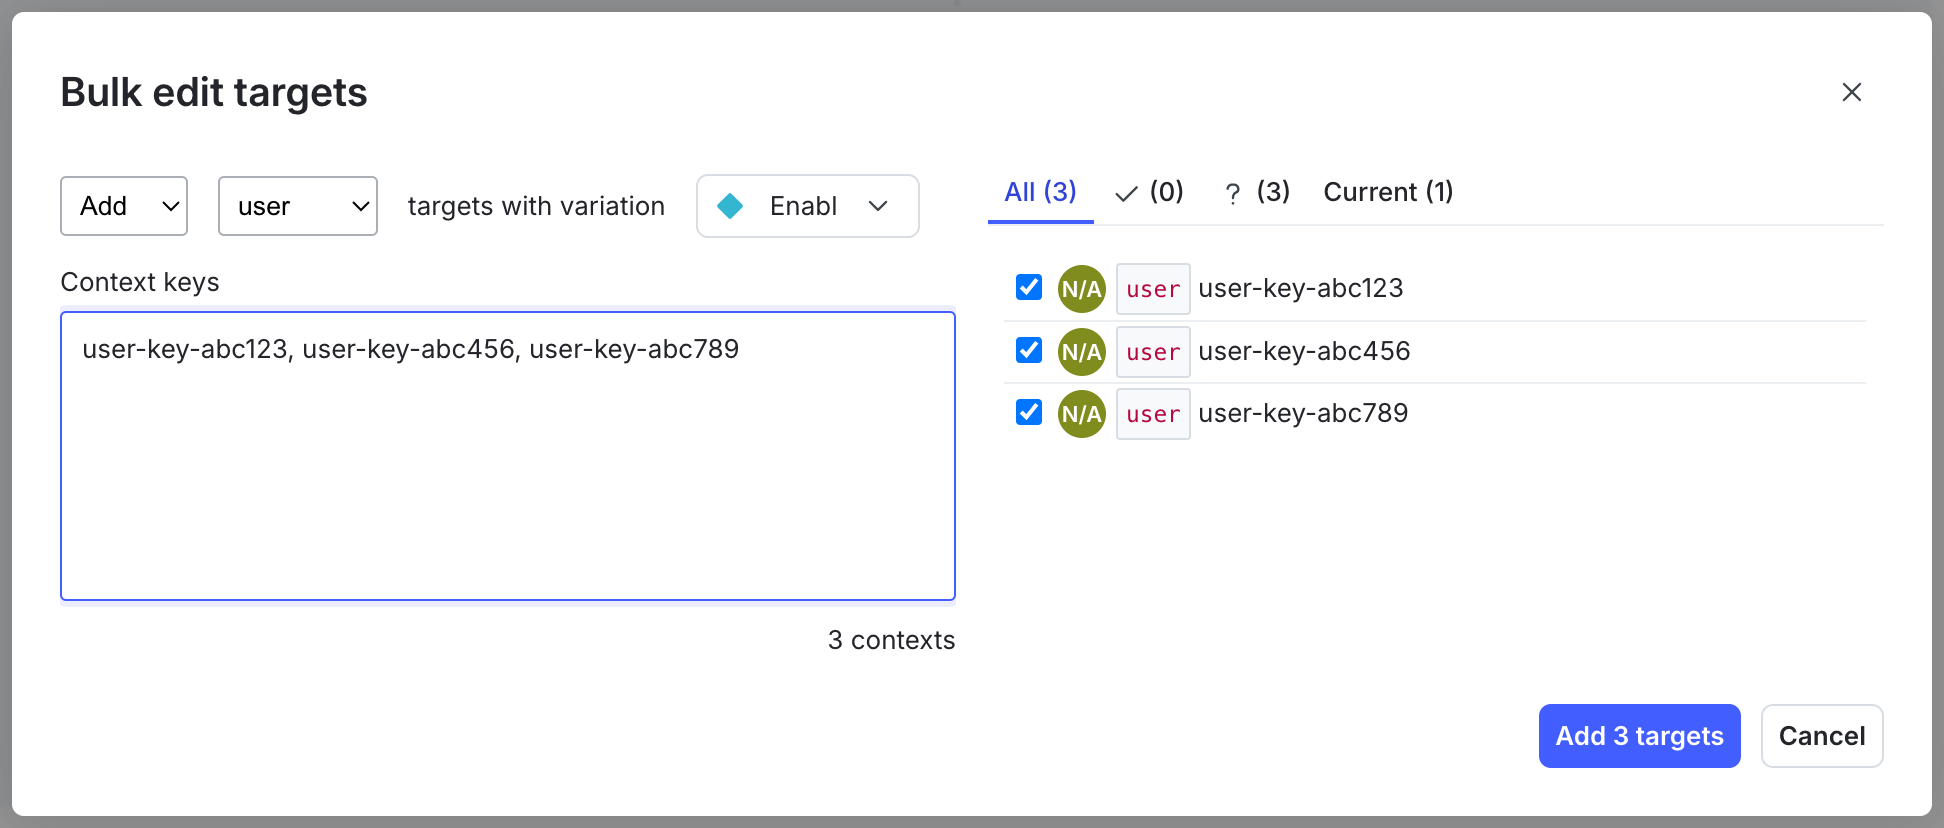
Task: Focus the Context keys text area
Action: click(x=508, y=456)
